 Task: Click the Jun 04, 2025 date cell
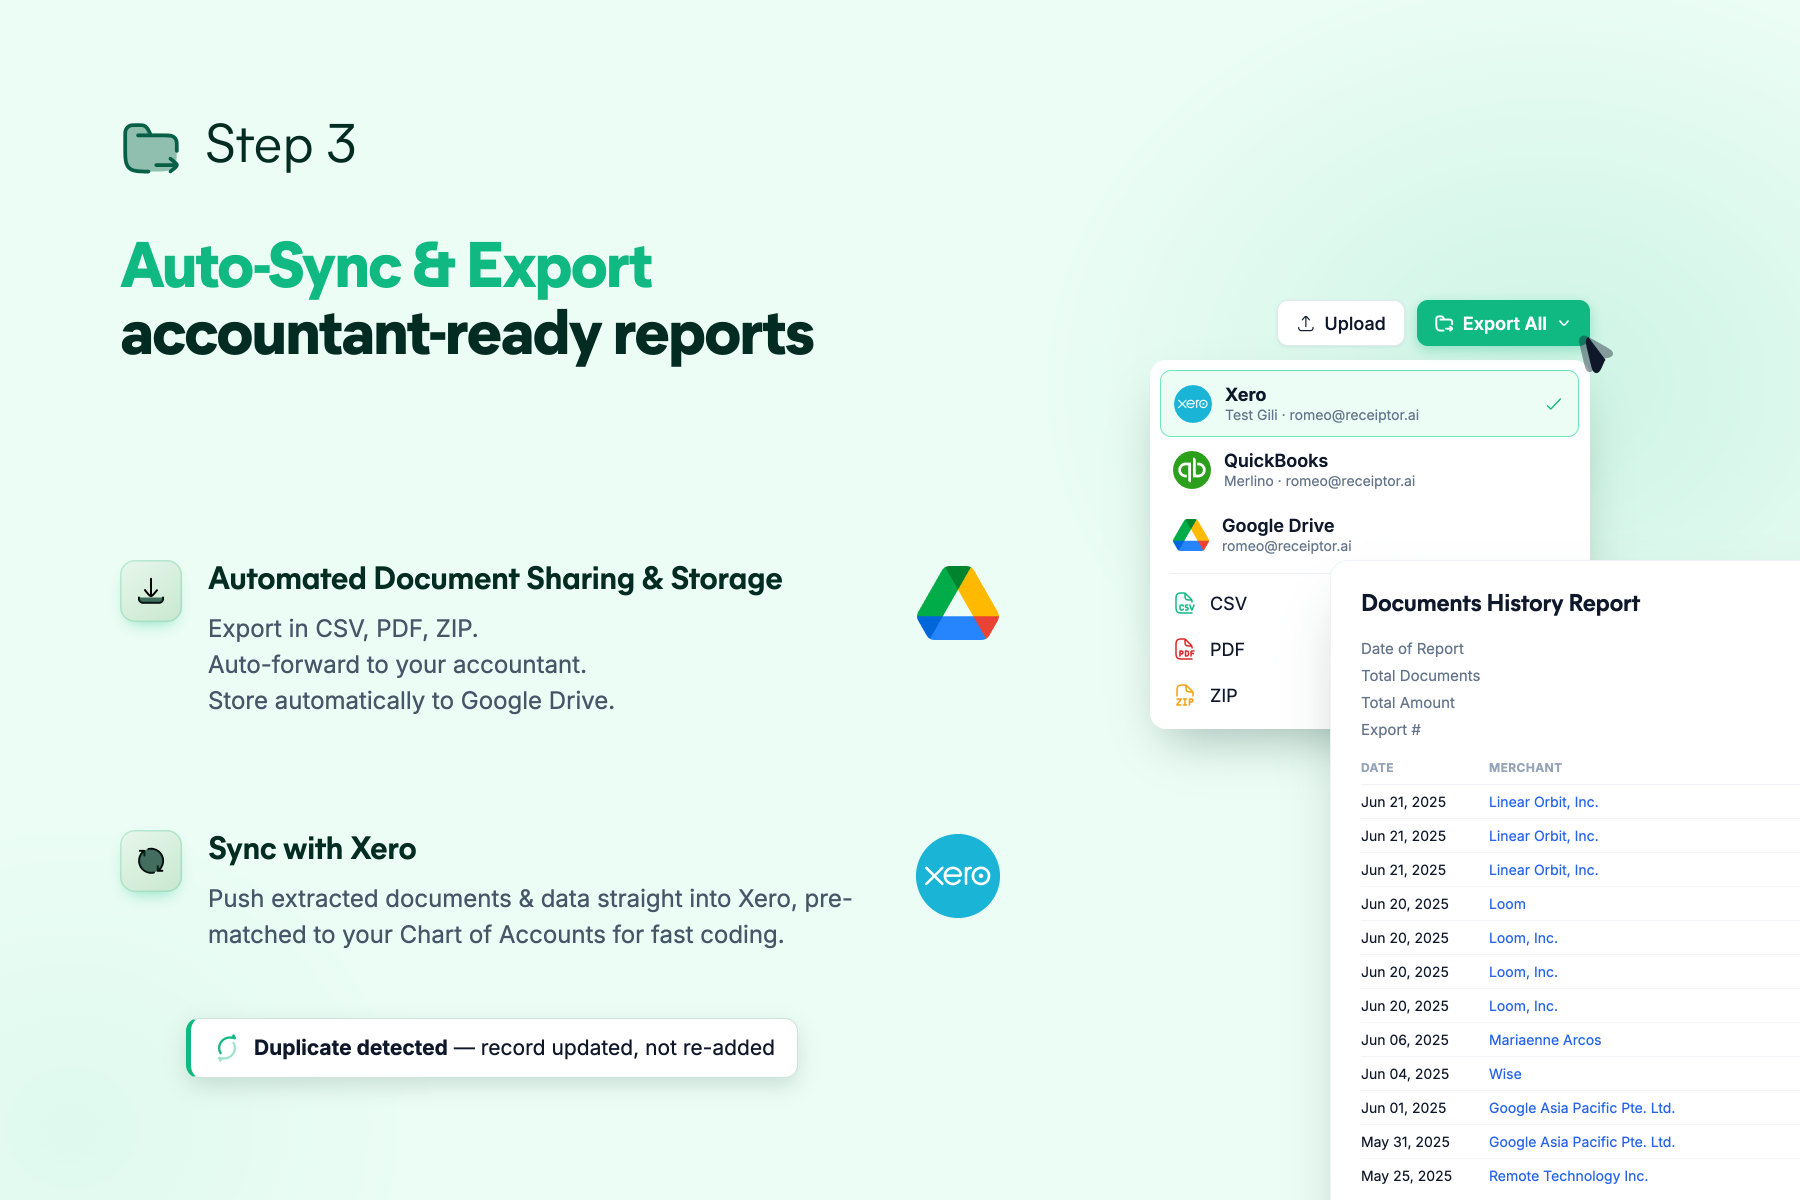tap(1405, 1074)
